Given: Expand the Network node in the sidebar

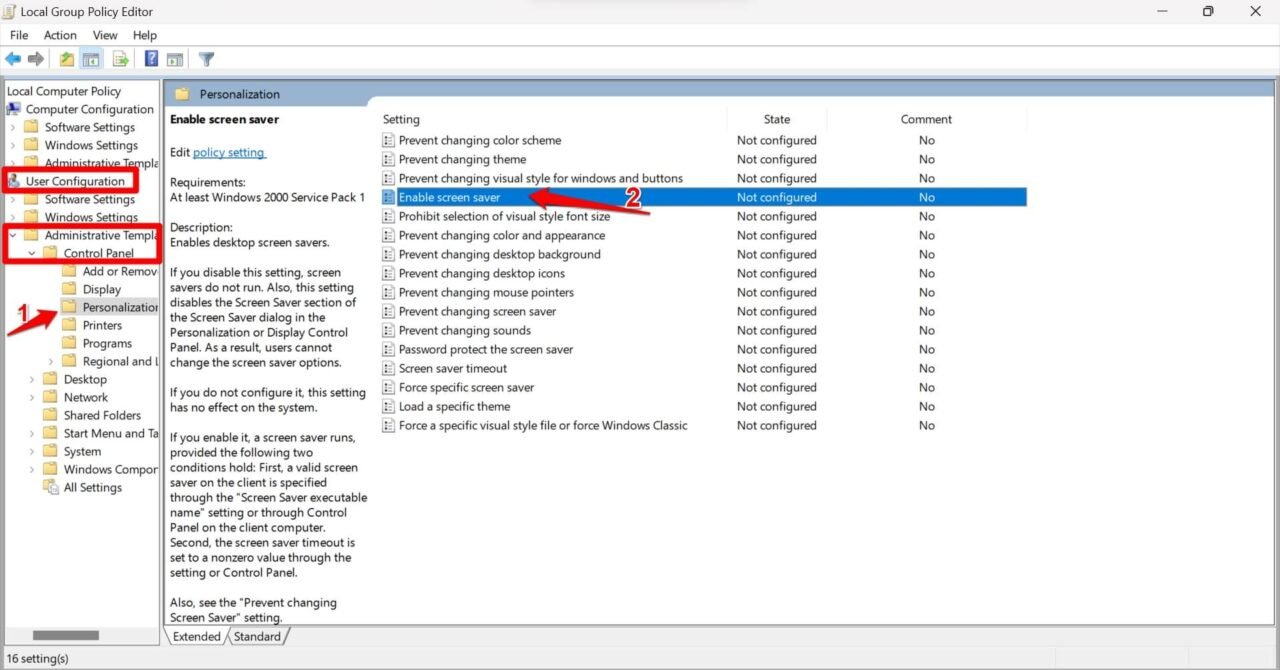Looking at the screenshot, I should point(33,397).
